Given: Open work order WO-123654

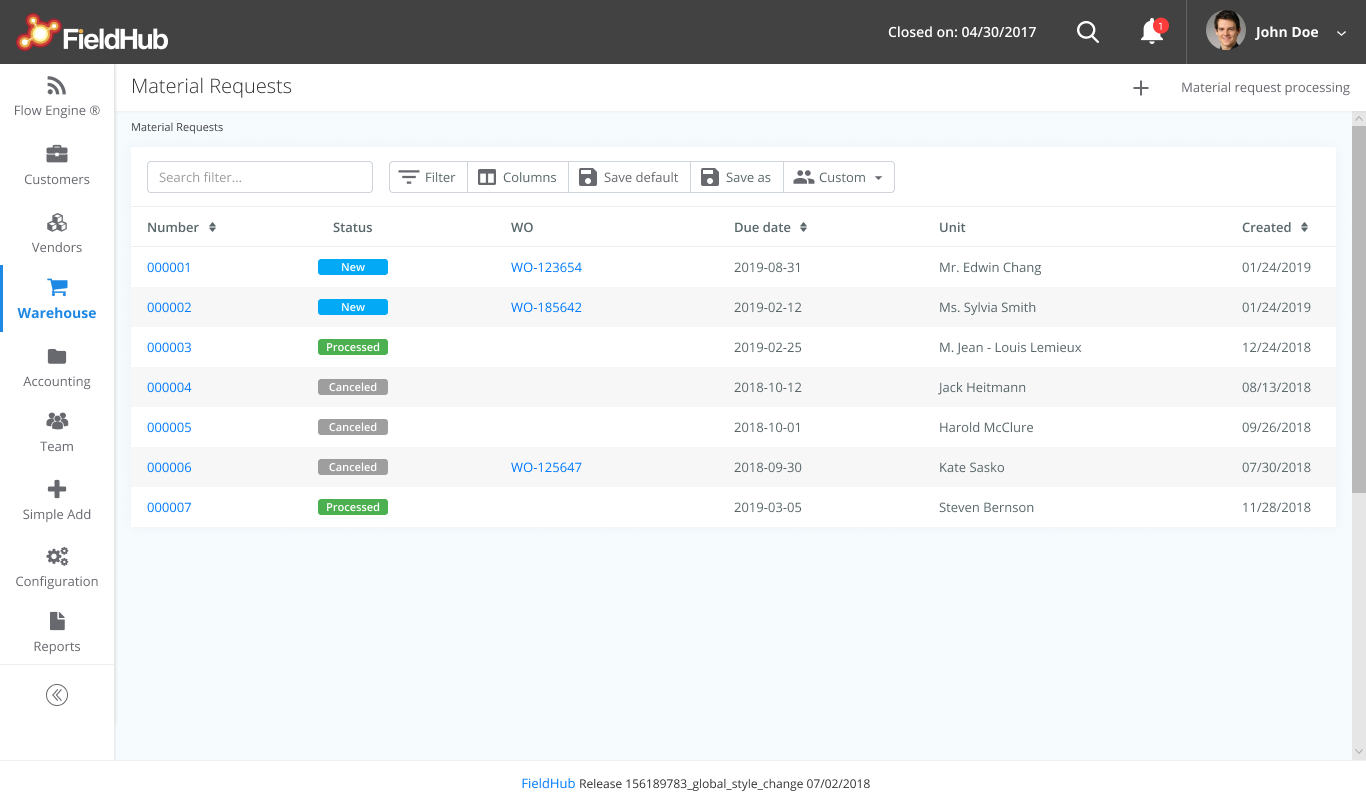Looking at the screenshot, I should point(546,267).
